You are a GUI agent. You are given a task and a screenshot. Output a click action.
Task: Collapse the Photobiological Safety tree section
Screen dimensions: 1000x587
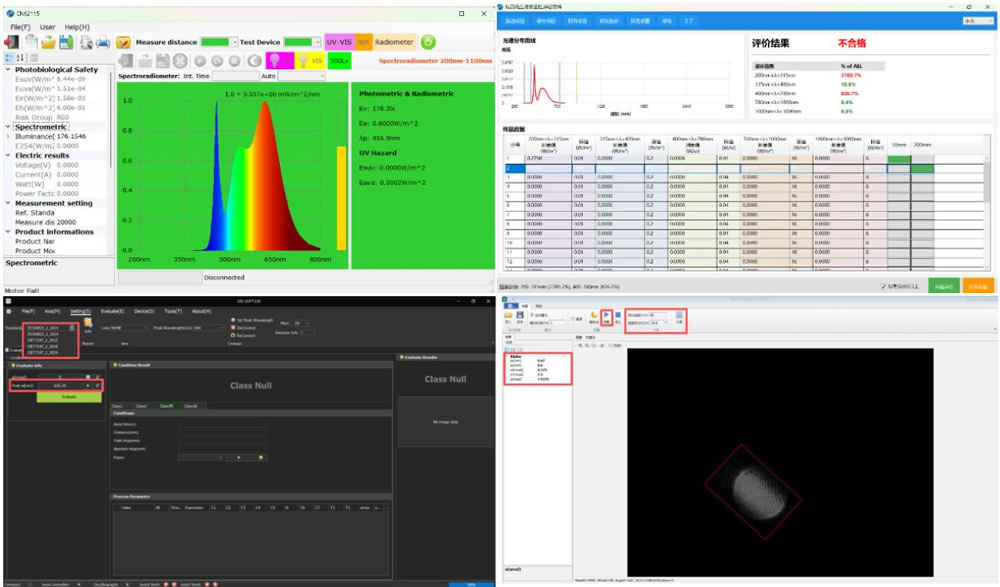click(x=8, y=70)
